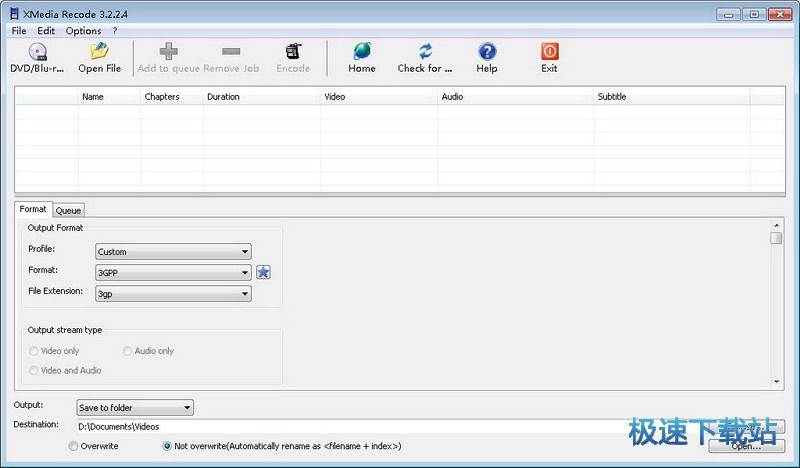Open the File Extension dropdown showing 3gp
The image size is (800, 468).
tap(173, 294)
